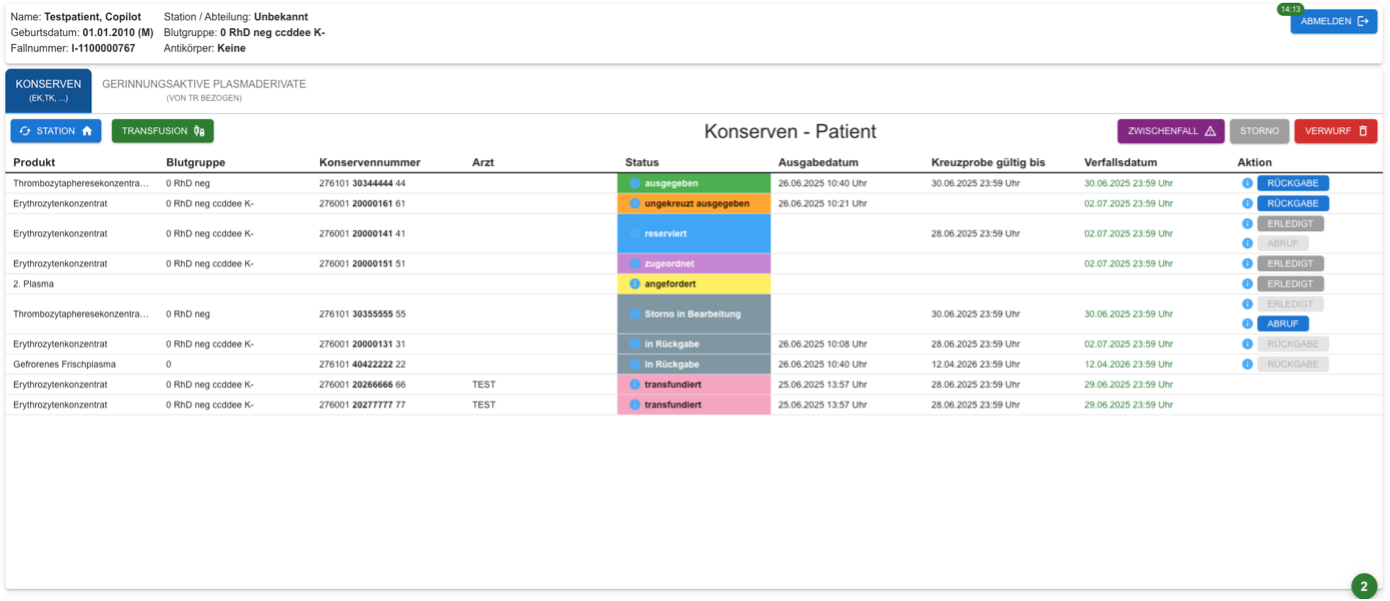Click info icon beside the blue ABRUF button
1390x601 pixels.
click(1247, 324)
